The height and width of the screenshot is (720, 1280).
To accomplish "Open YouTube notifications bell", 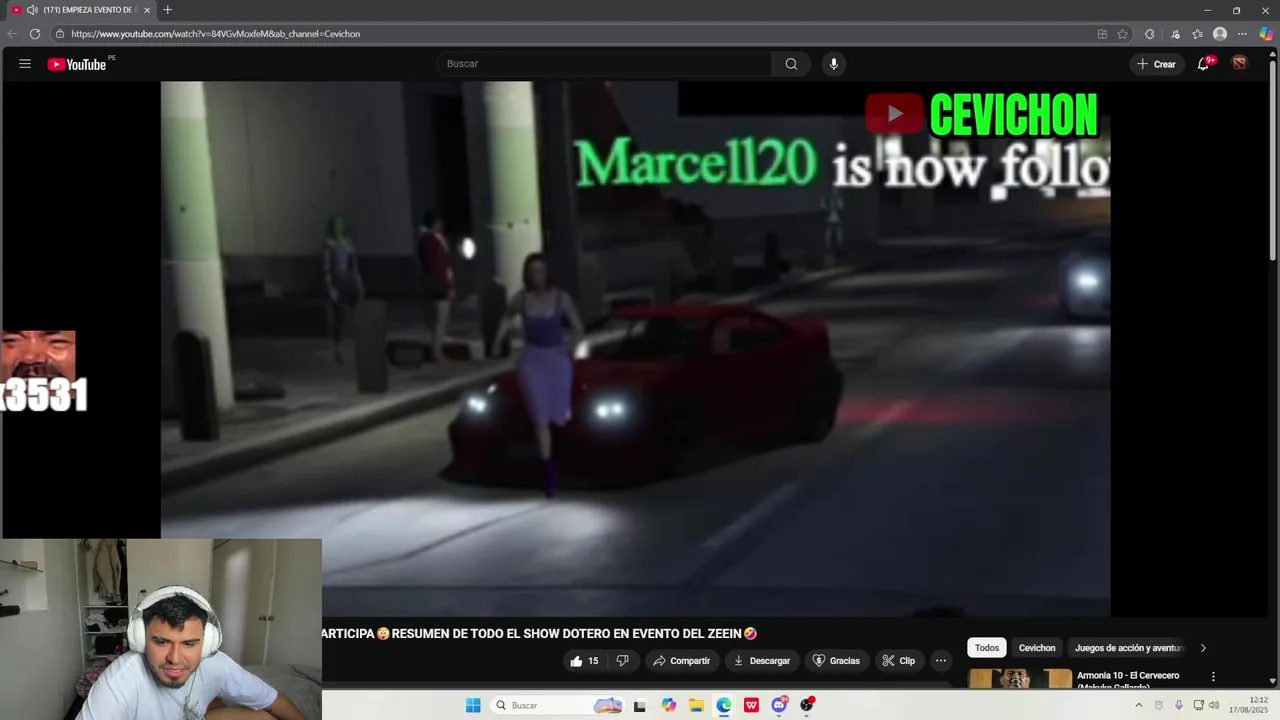I will tap(1204, 64).
